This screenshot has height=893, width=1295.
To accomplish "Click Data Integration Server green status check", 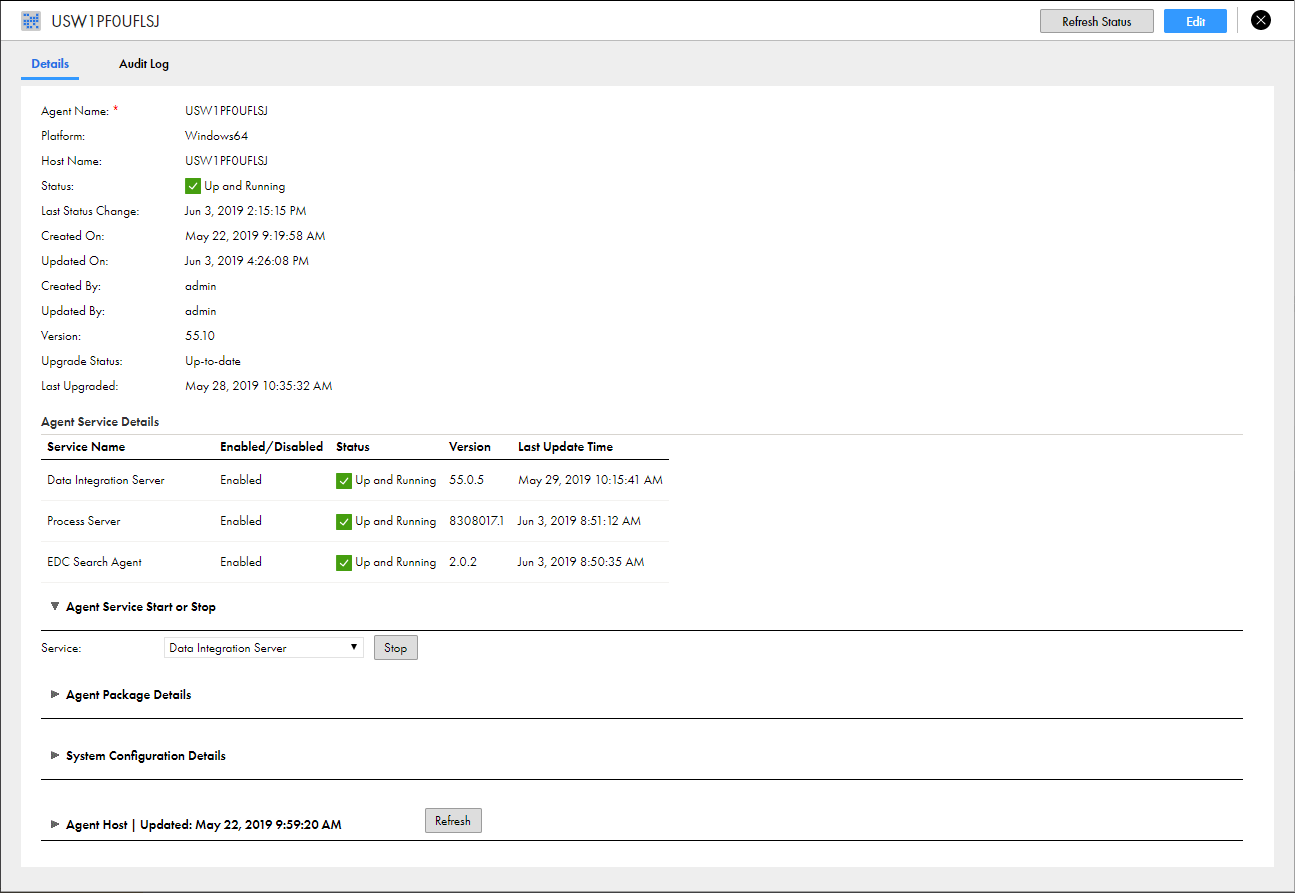I will coord(344,481).
